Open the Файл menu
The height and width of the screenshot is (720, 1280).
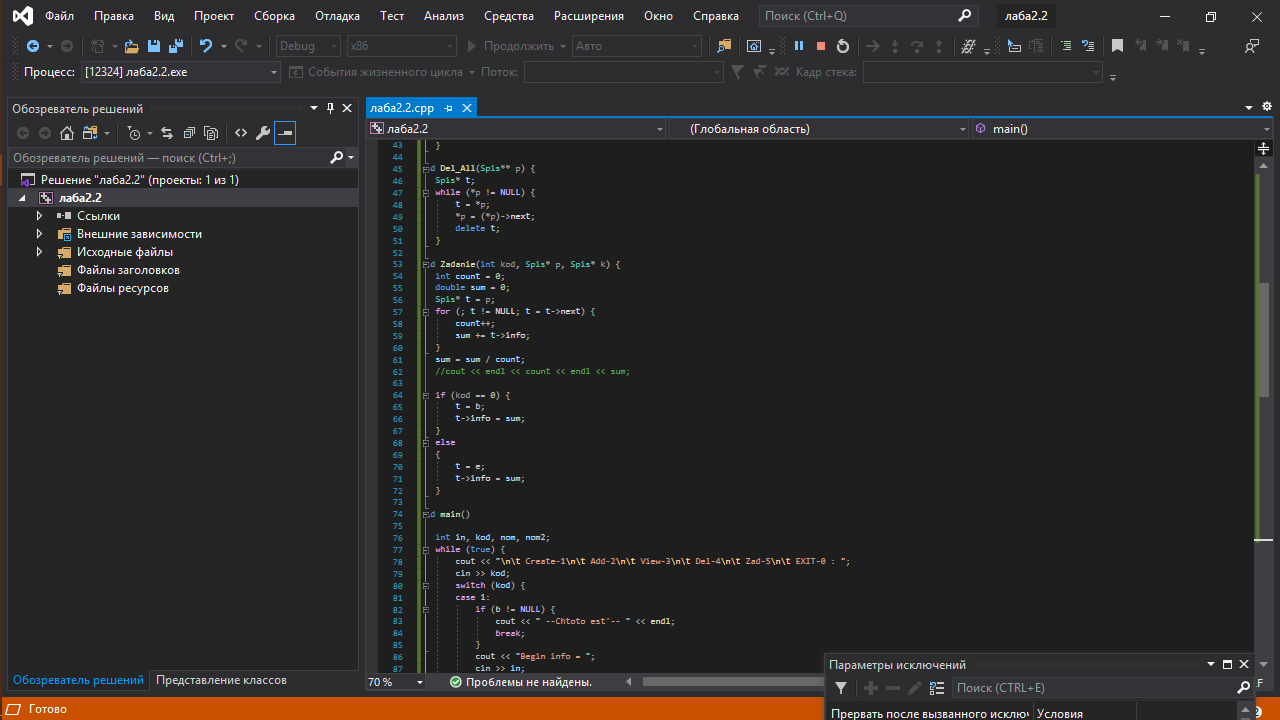(59, 16)
